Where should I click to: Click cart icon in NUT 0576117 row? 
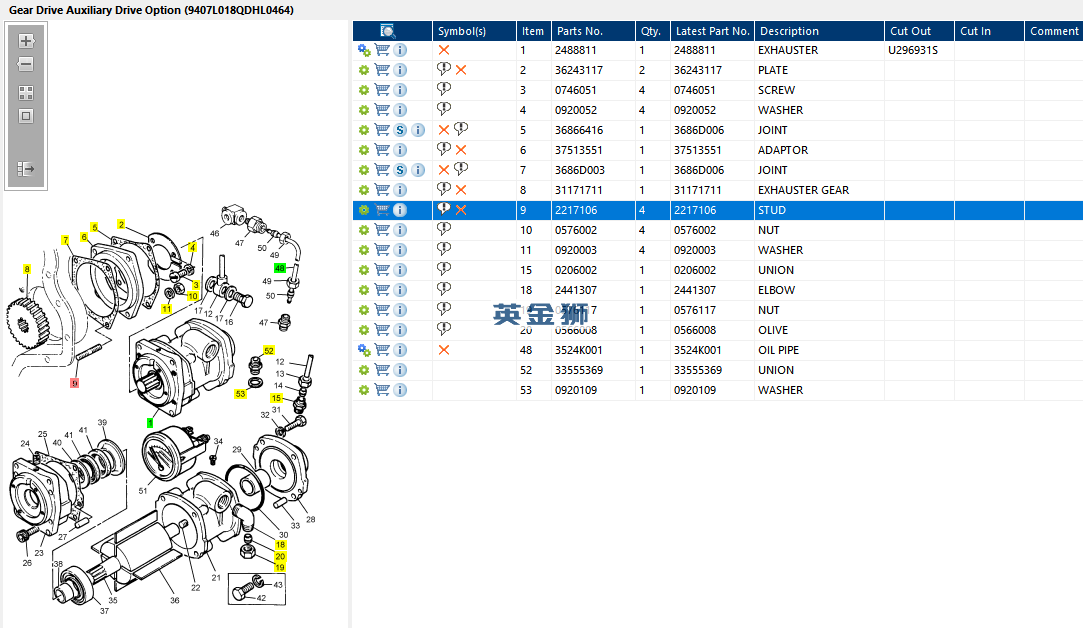pyautogui.click(x=382, y=310)
